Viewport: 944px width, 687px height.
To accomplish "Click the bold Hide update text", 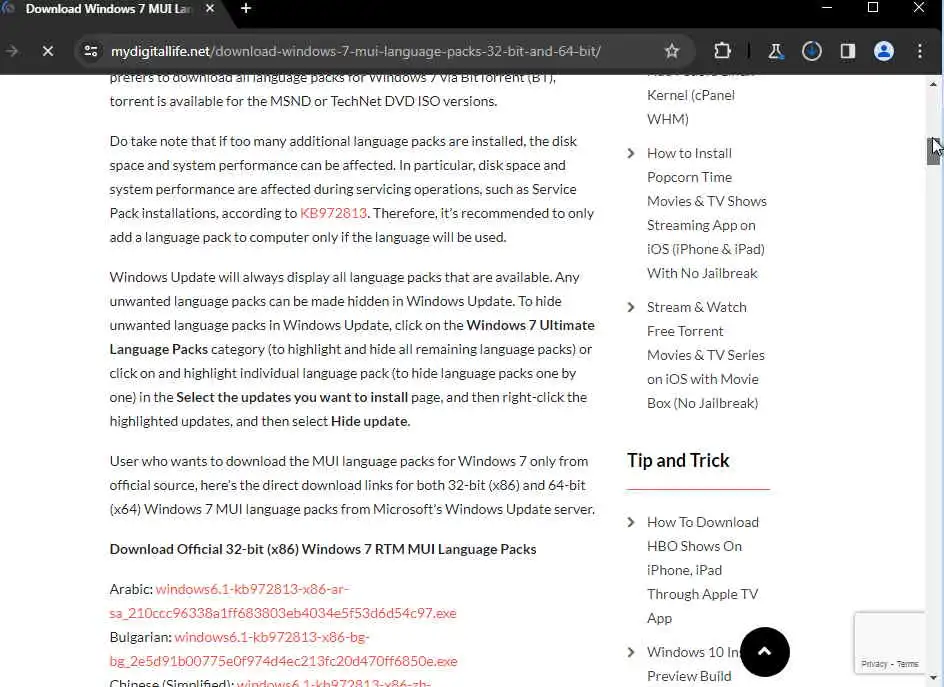I will (x=369, y=421).
